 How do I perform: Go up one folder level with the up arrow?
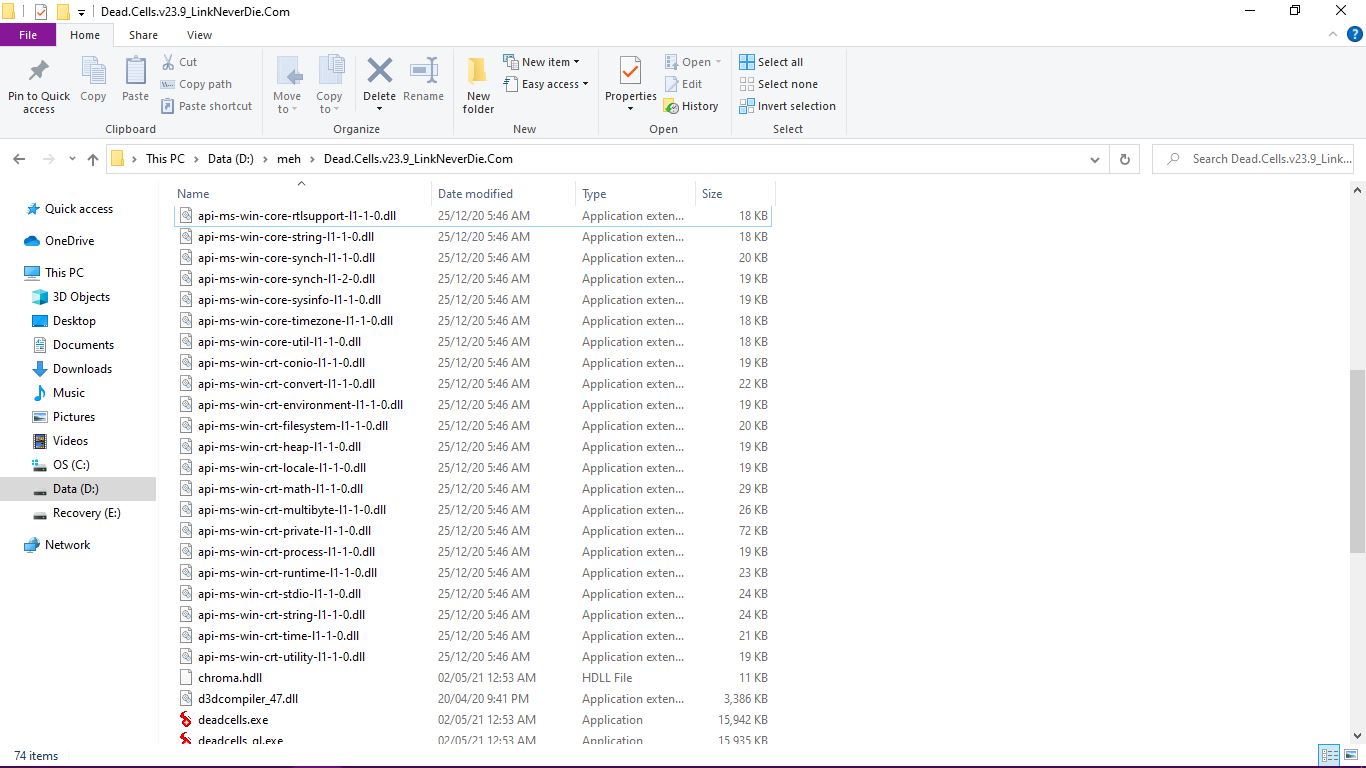(x=93, y=159)
